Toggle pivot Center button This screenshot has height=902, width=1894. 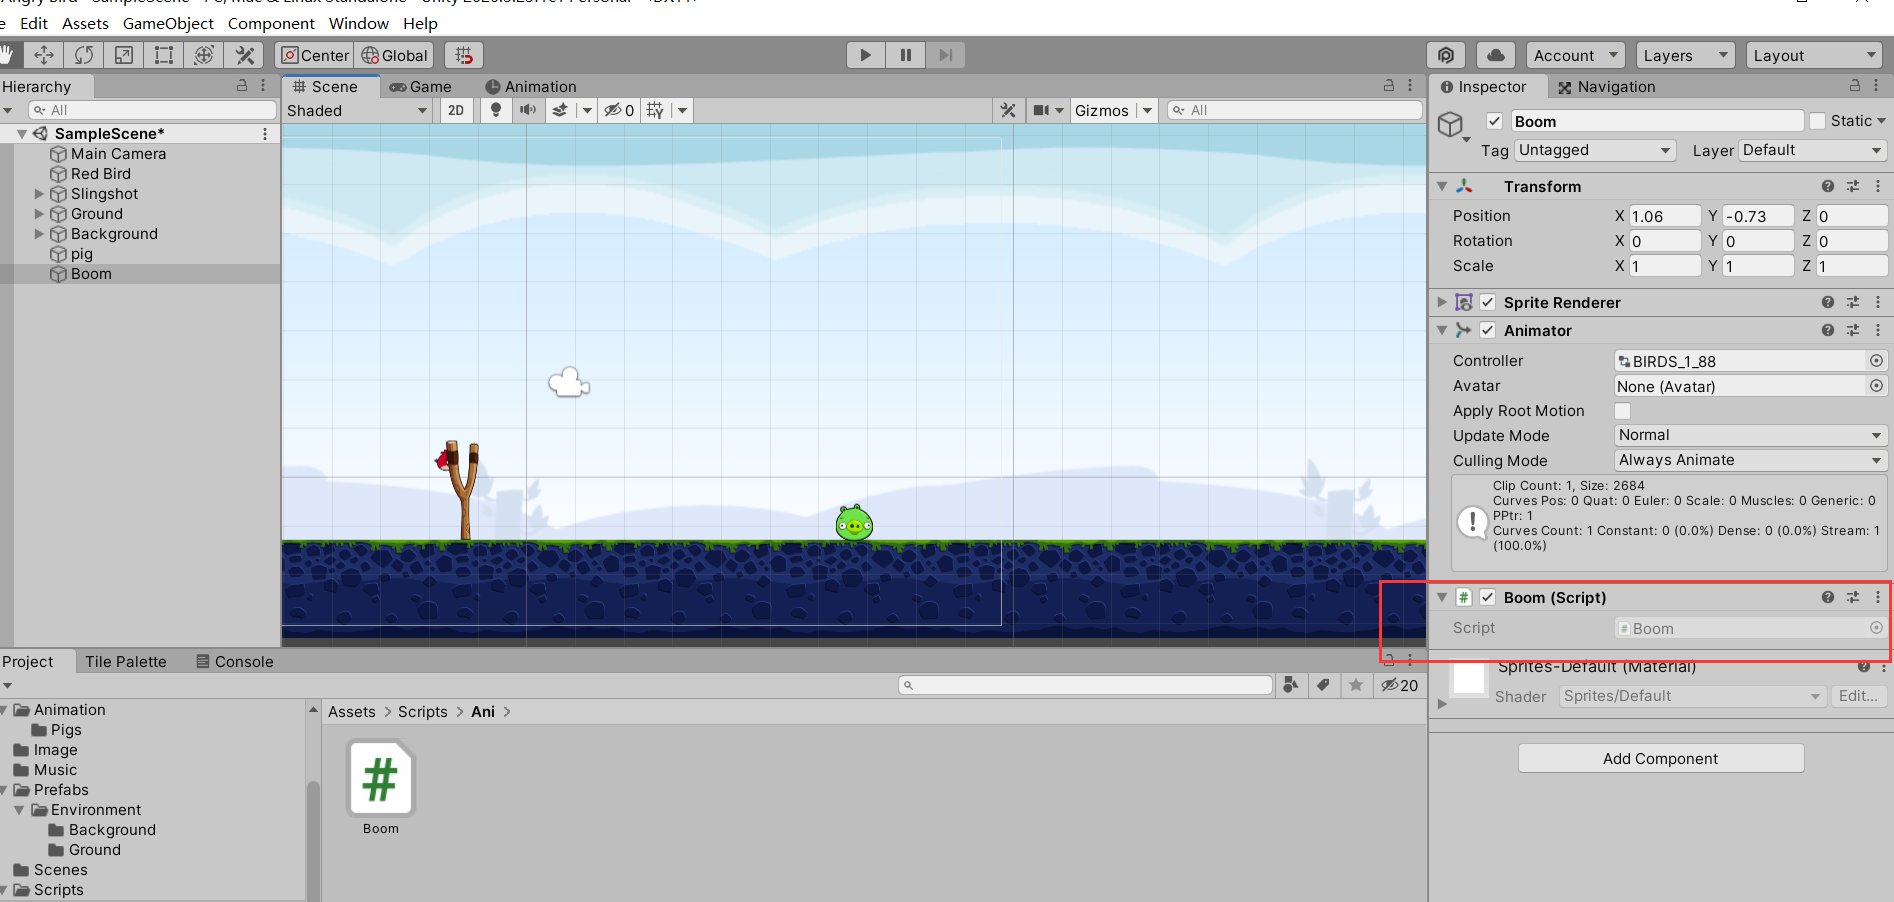tap(314, 55)
